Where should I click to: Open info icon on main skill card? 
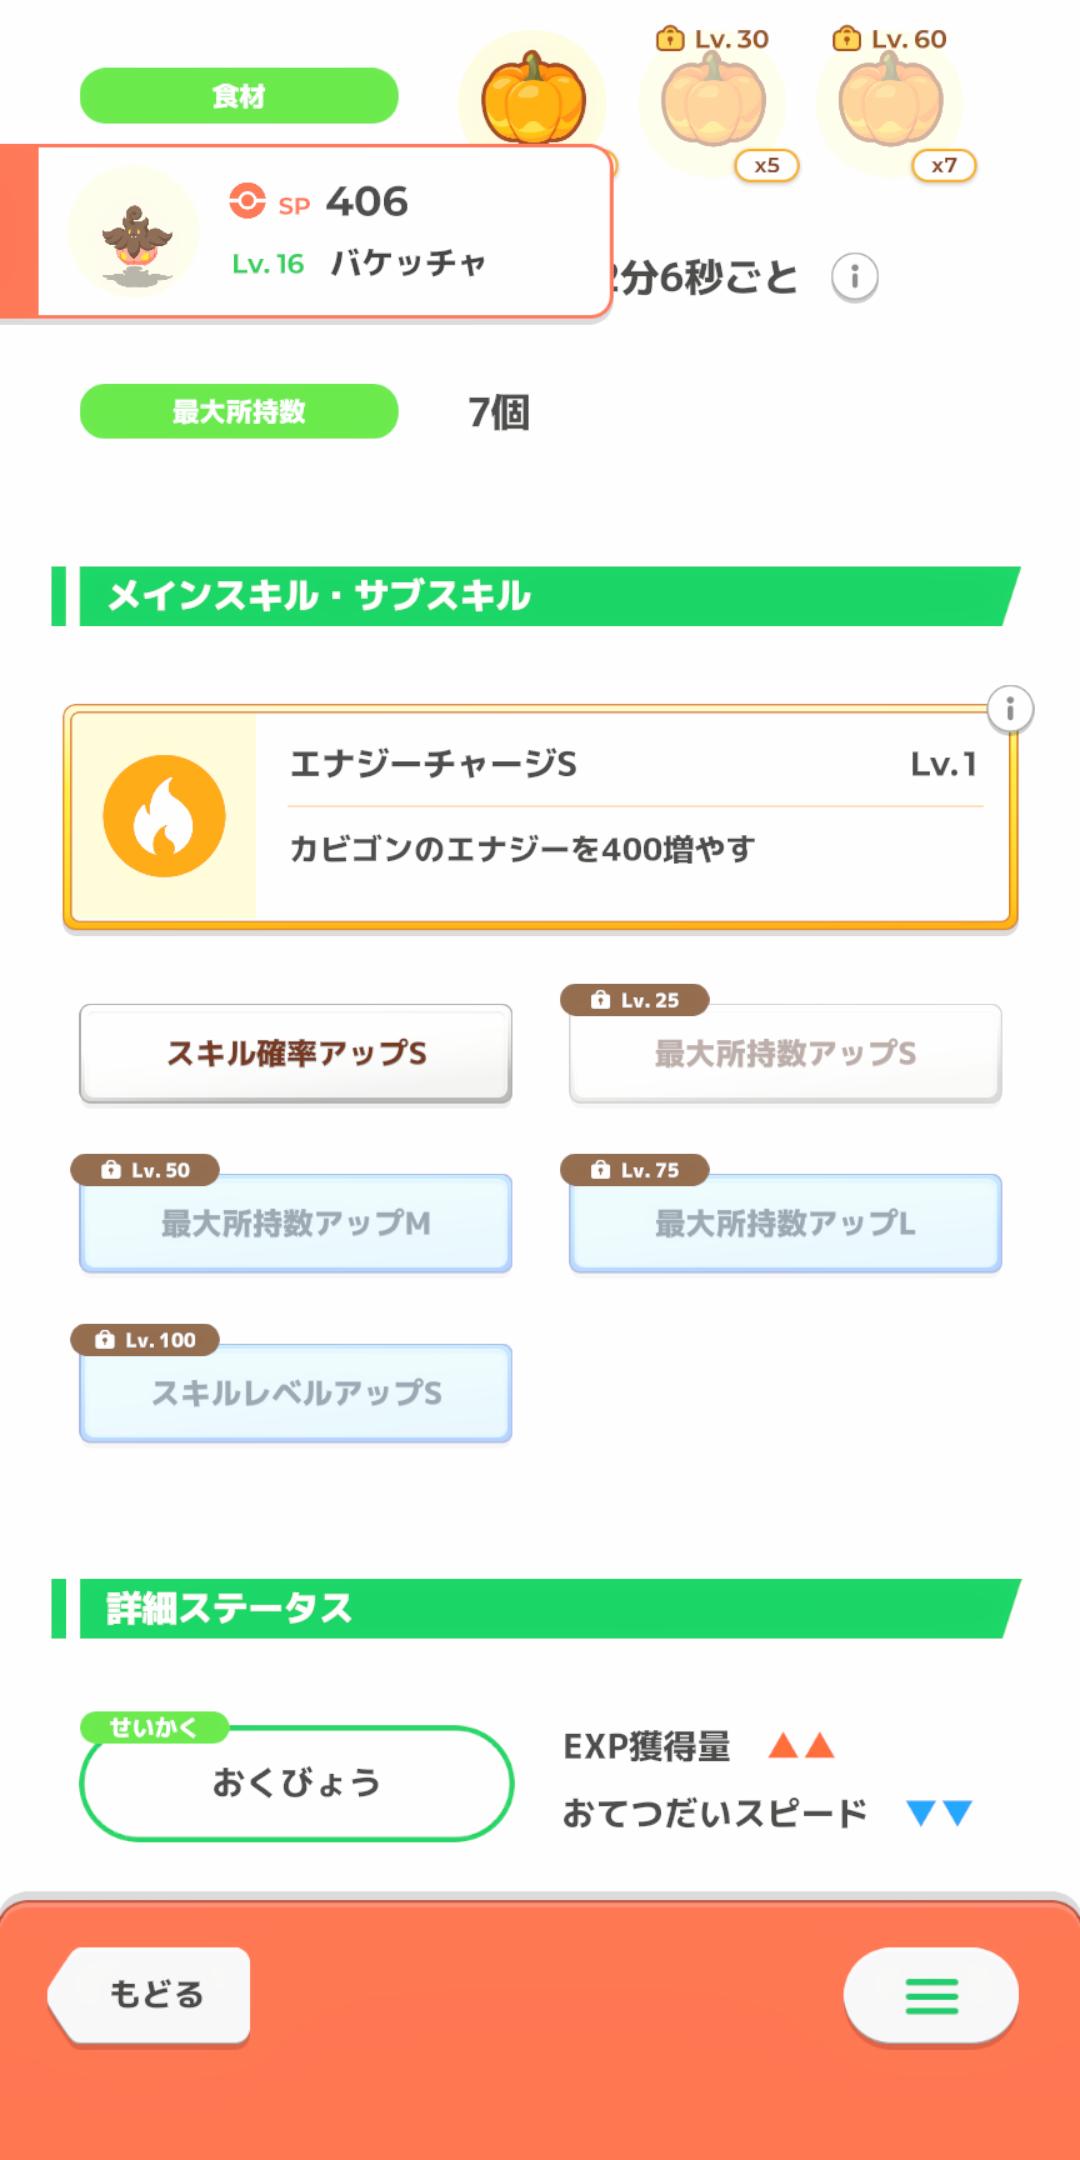click(1010, 709)
